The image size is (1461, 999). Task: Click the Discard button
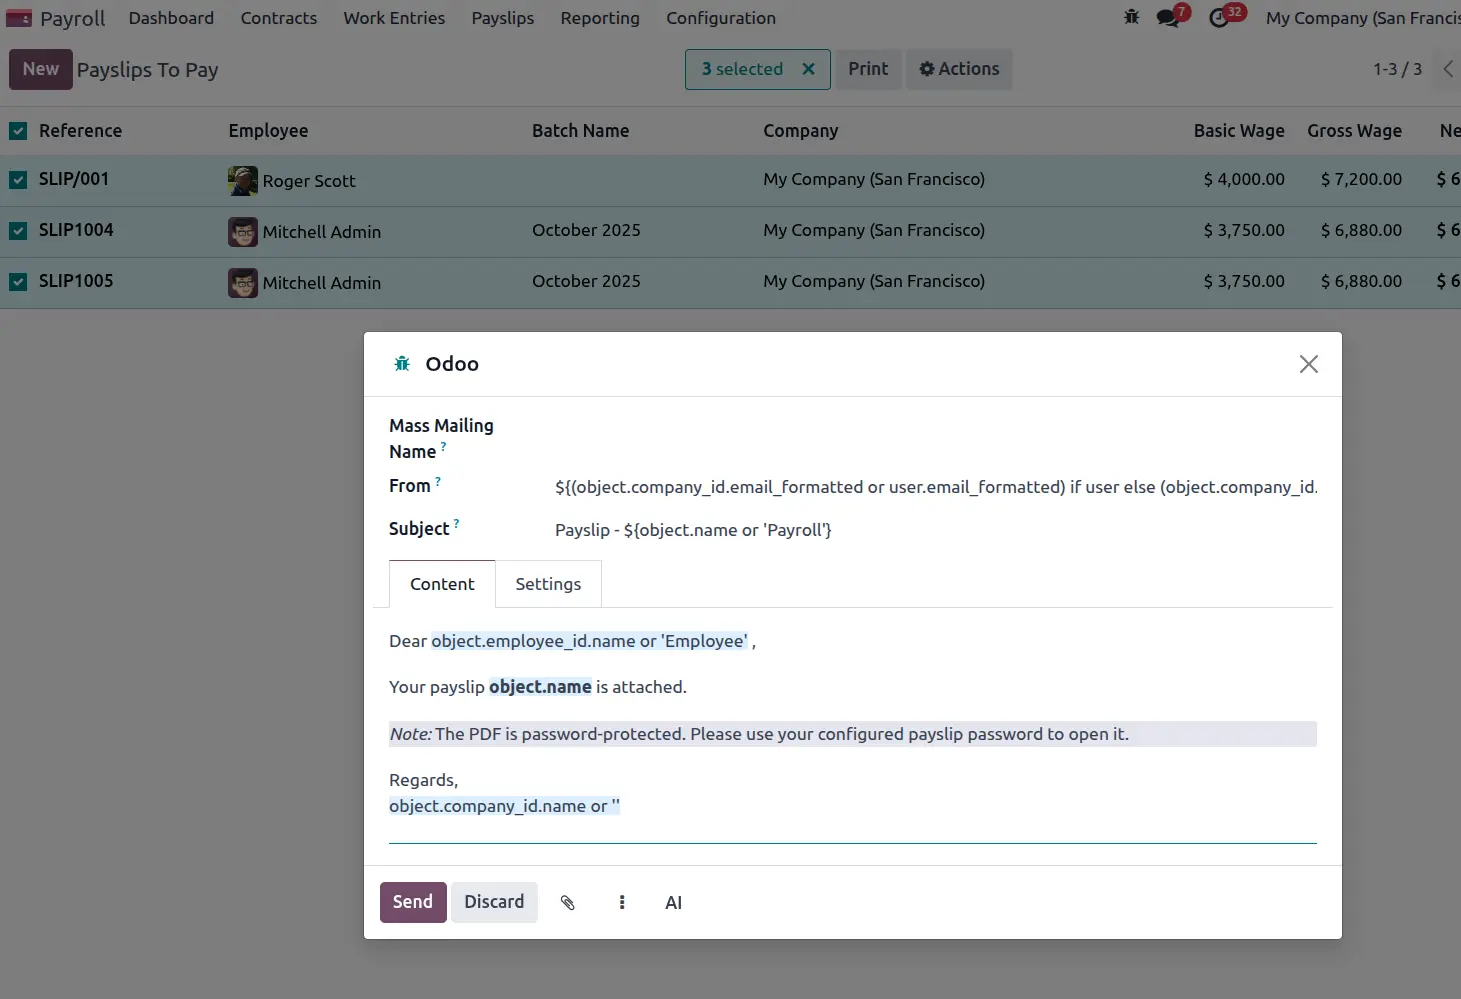click(494, 902)
